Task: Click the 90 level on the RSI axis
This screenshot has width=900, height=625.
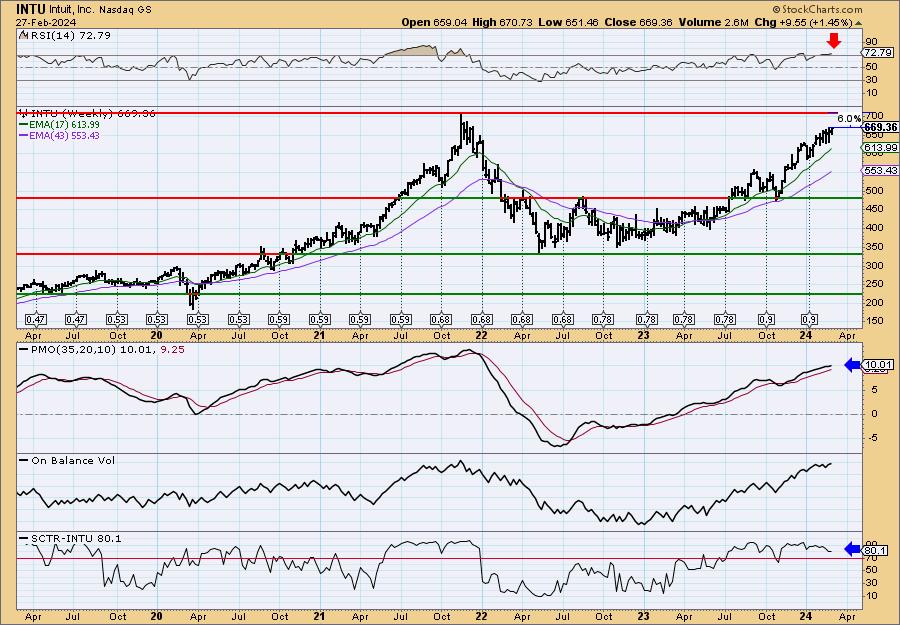Action: pyautogui.click(x=871, y=41)
